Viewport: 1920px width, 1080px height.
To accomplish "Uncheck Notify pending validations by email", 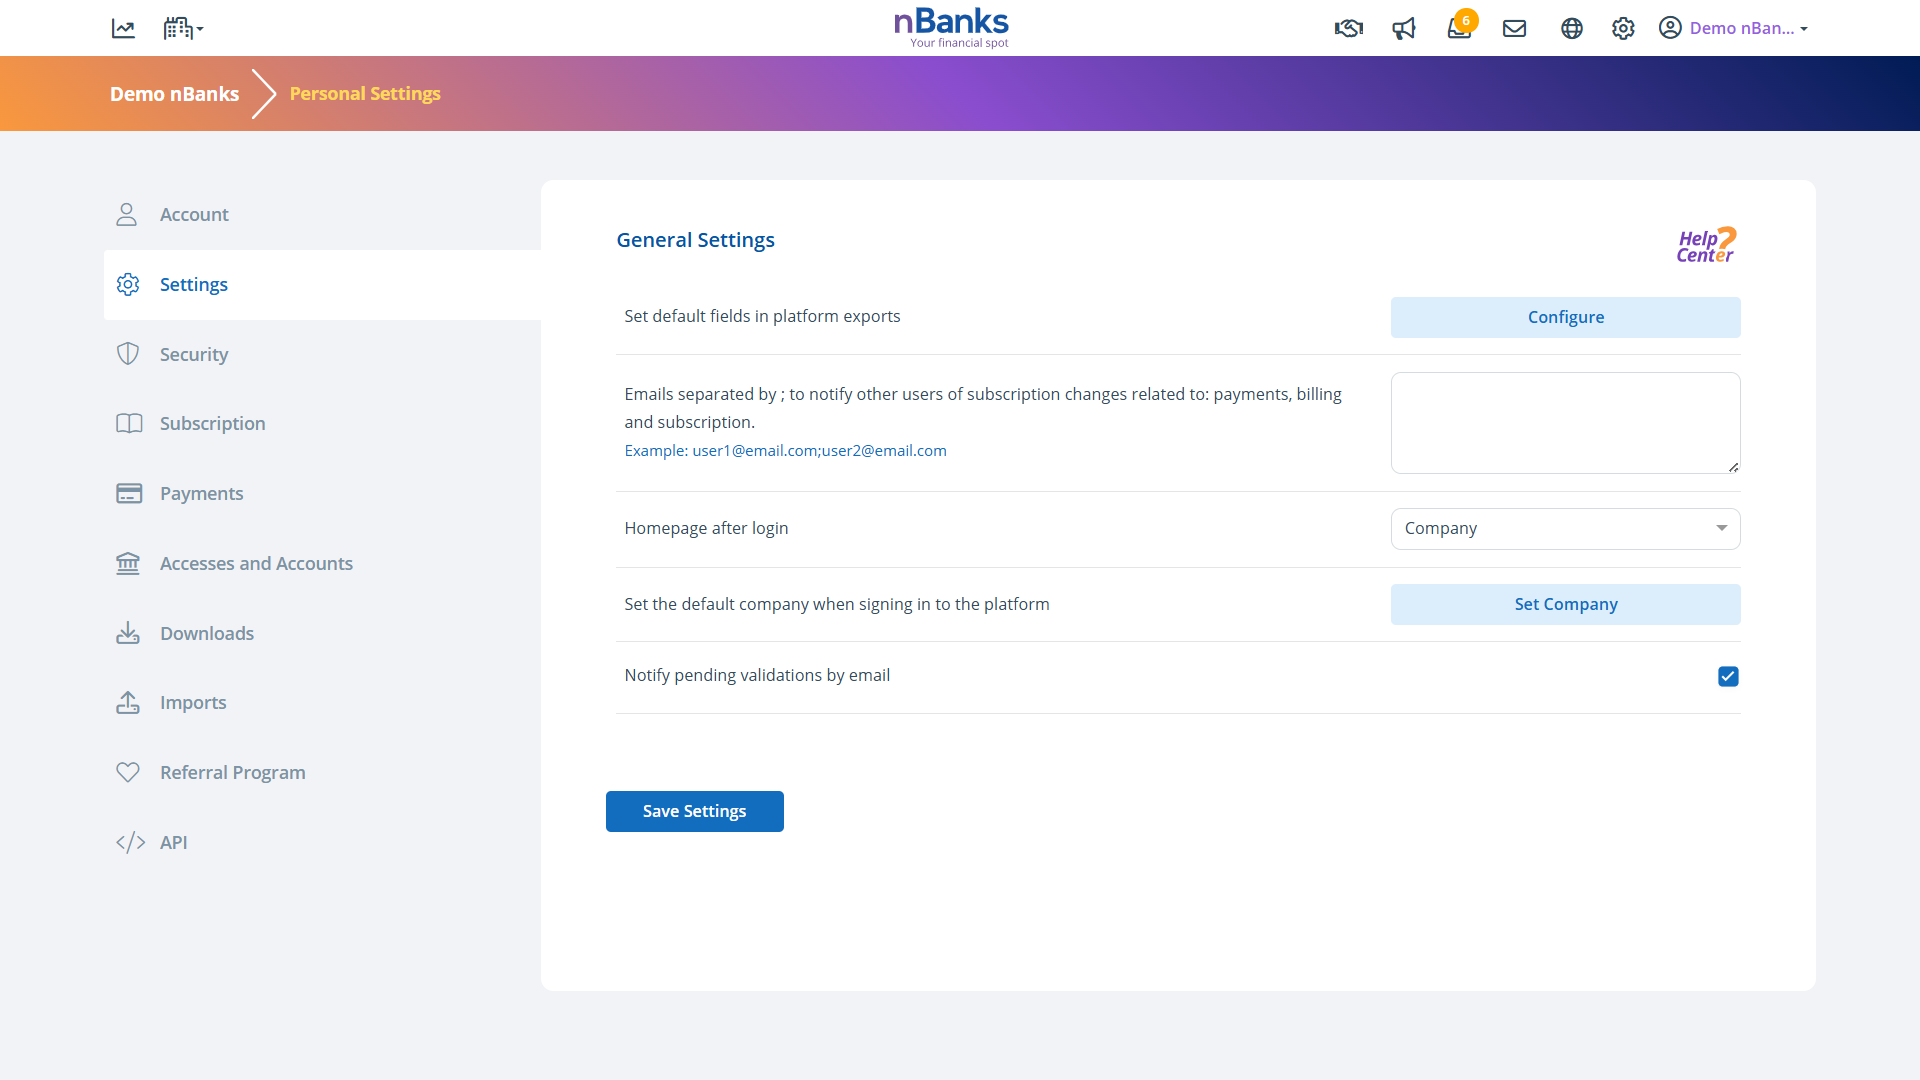I will pyautogui.click(x=1728, y=677).
